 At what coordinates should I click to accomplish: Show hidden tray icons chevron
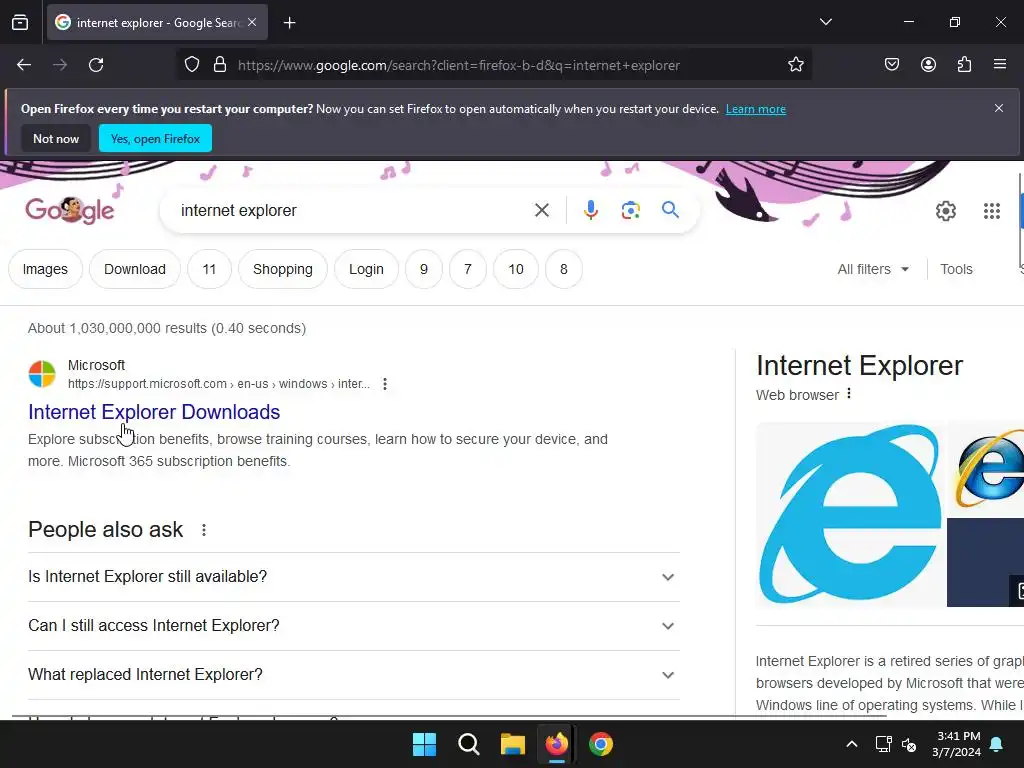pyautogui.click(x=852, y=744)
